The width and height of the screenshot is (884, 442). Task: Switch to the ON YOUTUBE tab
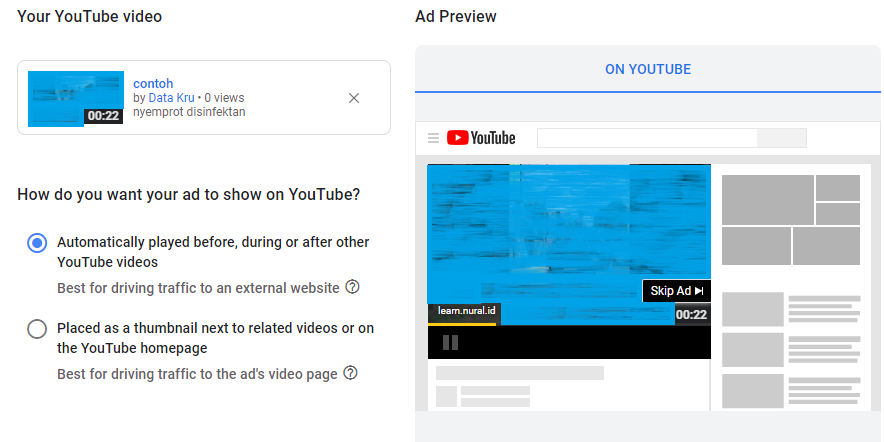point(648,69)
